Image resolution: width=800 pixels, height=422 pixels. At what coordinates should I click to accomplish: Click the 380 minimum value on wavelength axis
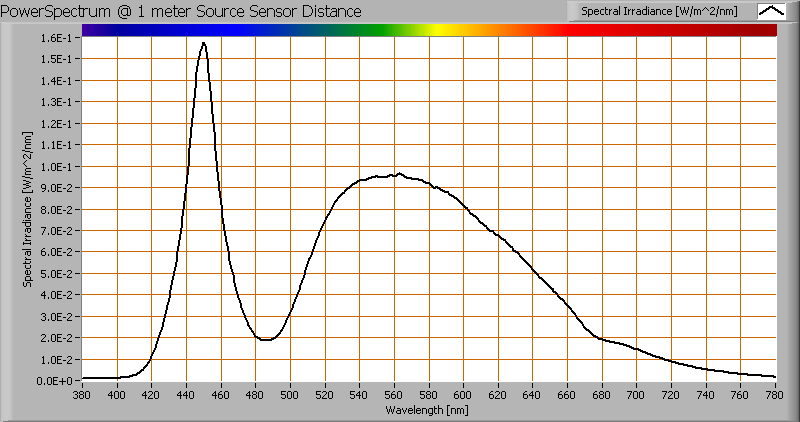[x=82, y=394]
